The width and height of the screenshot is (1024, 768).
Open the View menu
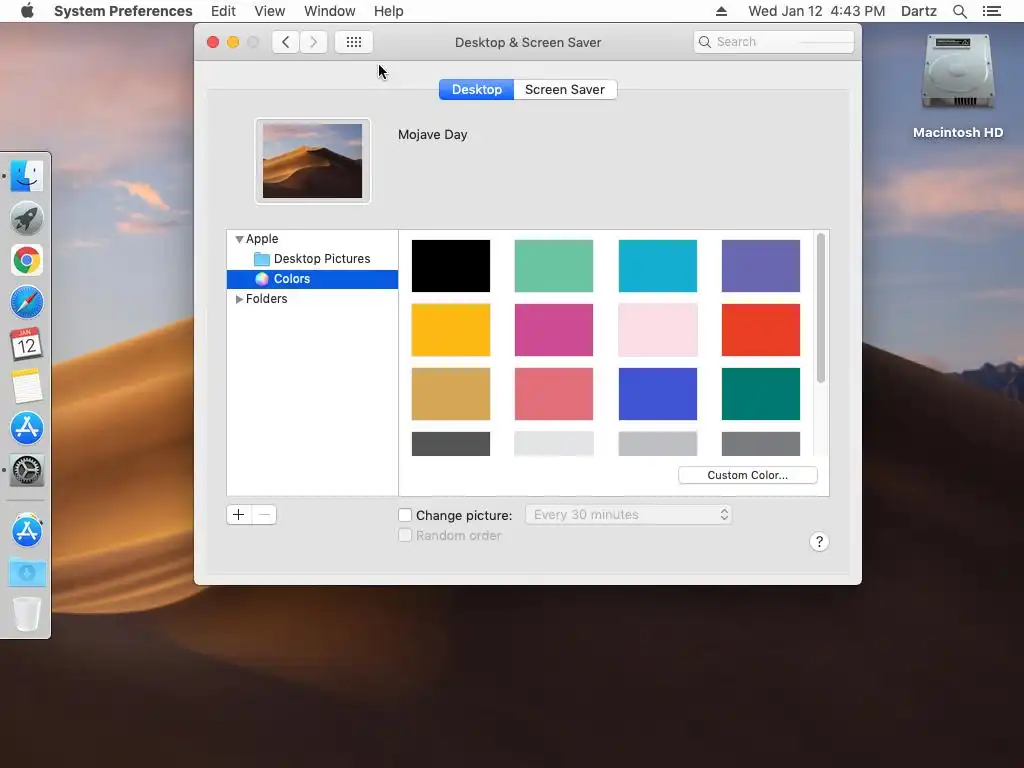(270, 11)
